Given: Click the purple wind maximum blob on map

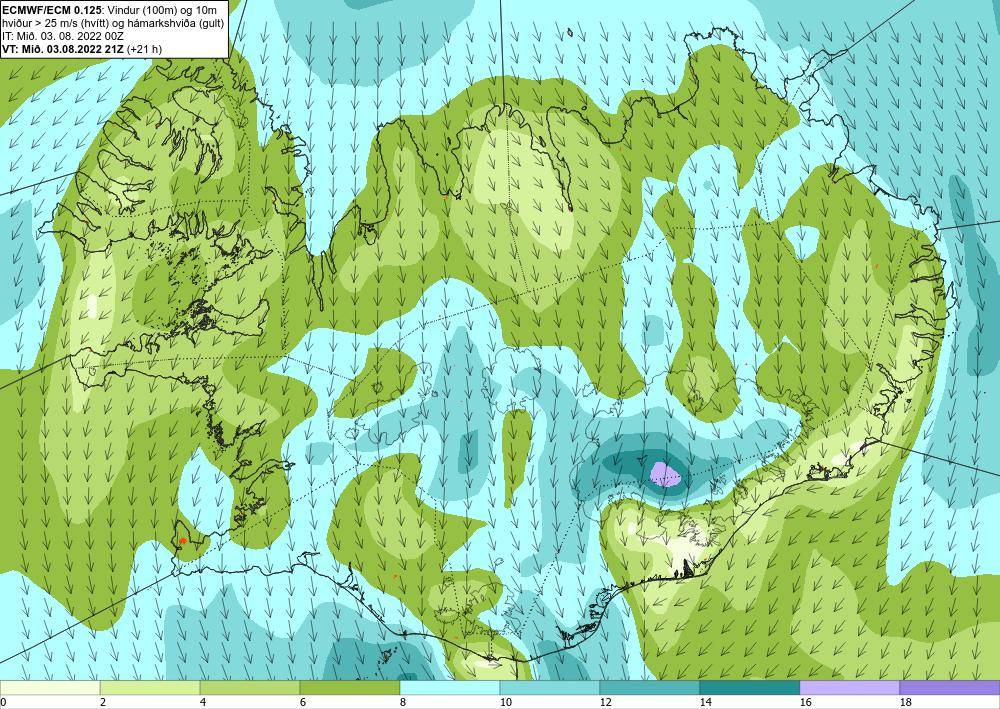Looking at the screenshot, I should pyautogui.click(x=665, y=474).
